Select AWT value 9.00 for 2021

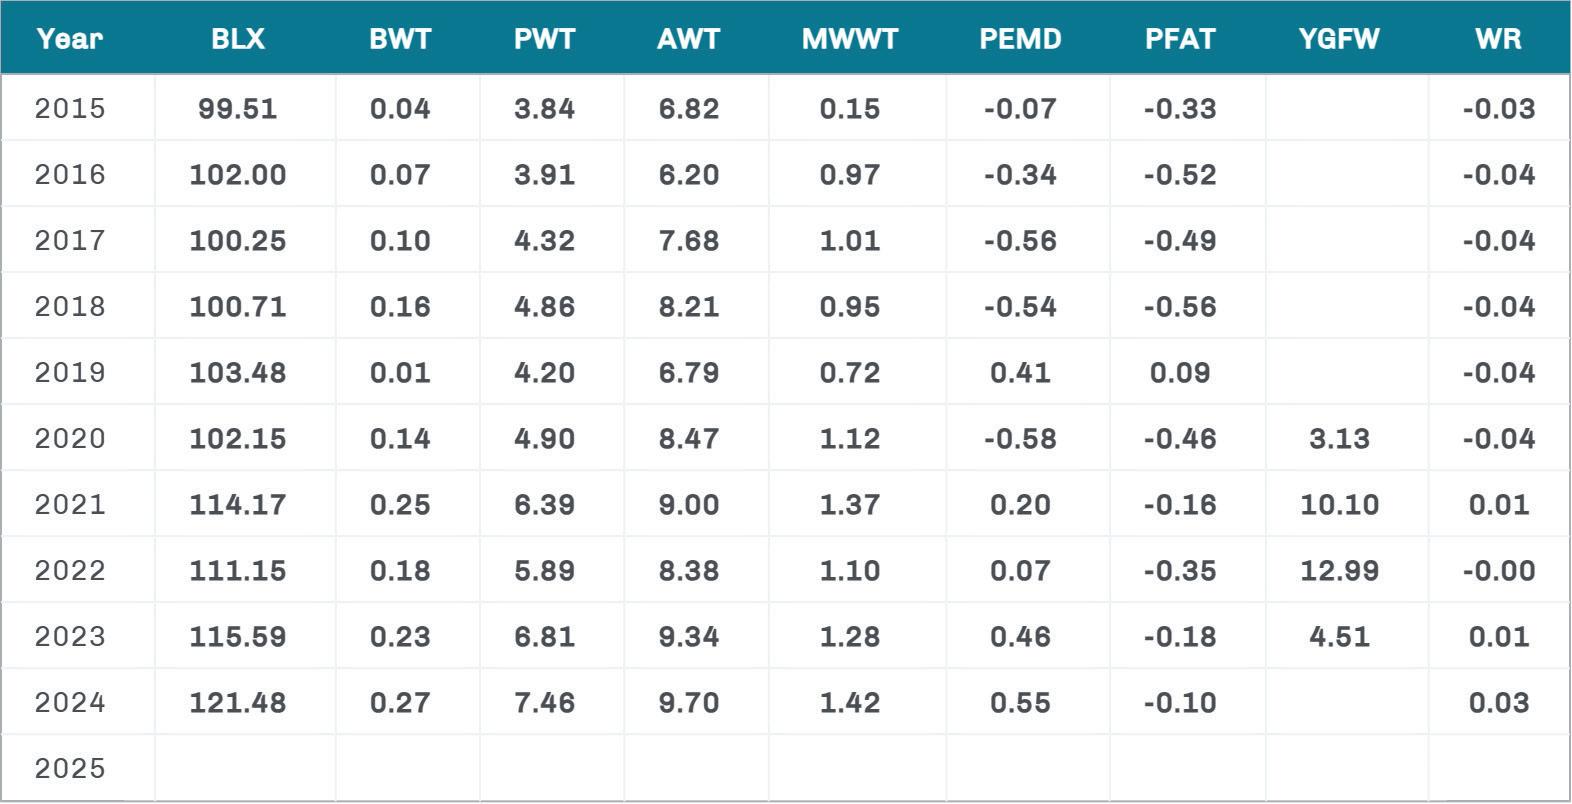tap(688, 504)
